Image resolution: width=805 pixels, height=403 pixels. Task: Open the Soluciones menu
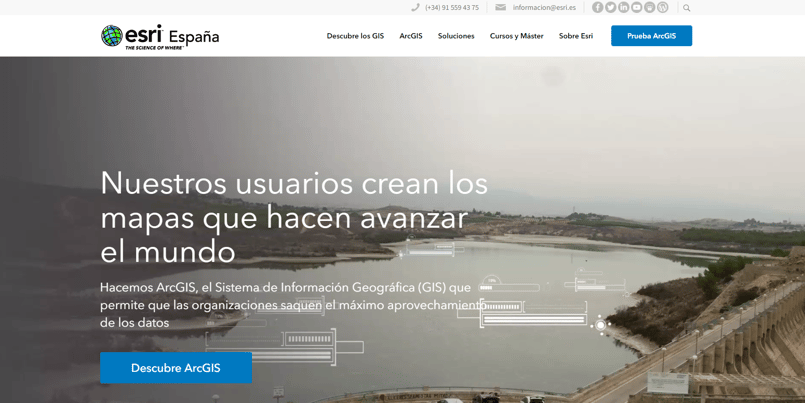point(456,36)
